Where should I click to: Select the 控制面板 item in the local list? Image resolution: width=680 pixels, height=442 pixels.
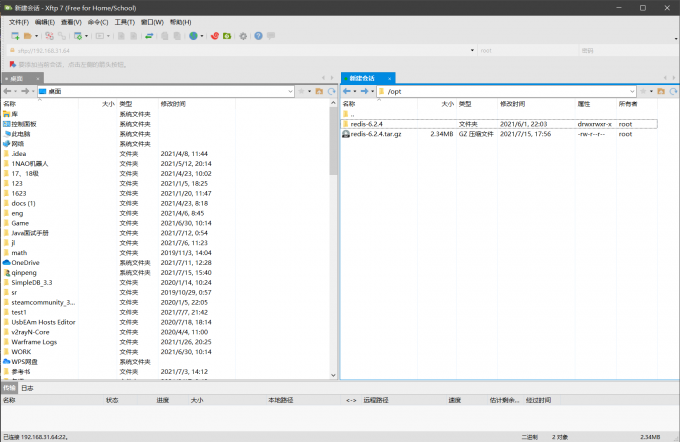(x=24, y=124)
